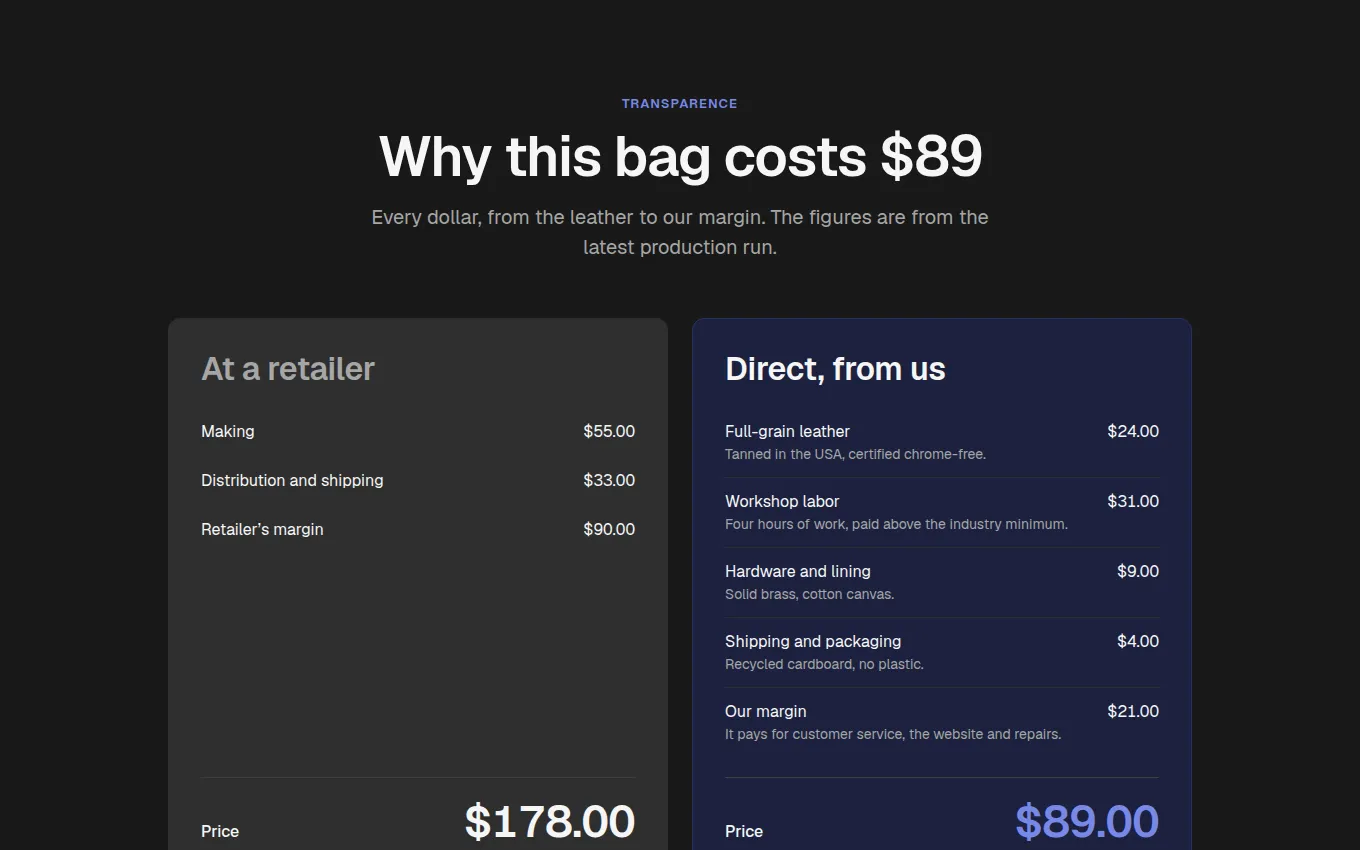Click the $21.00 margin amount
This screenshot has height=850, width=1360.
[1133, 712]
